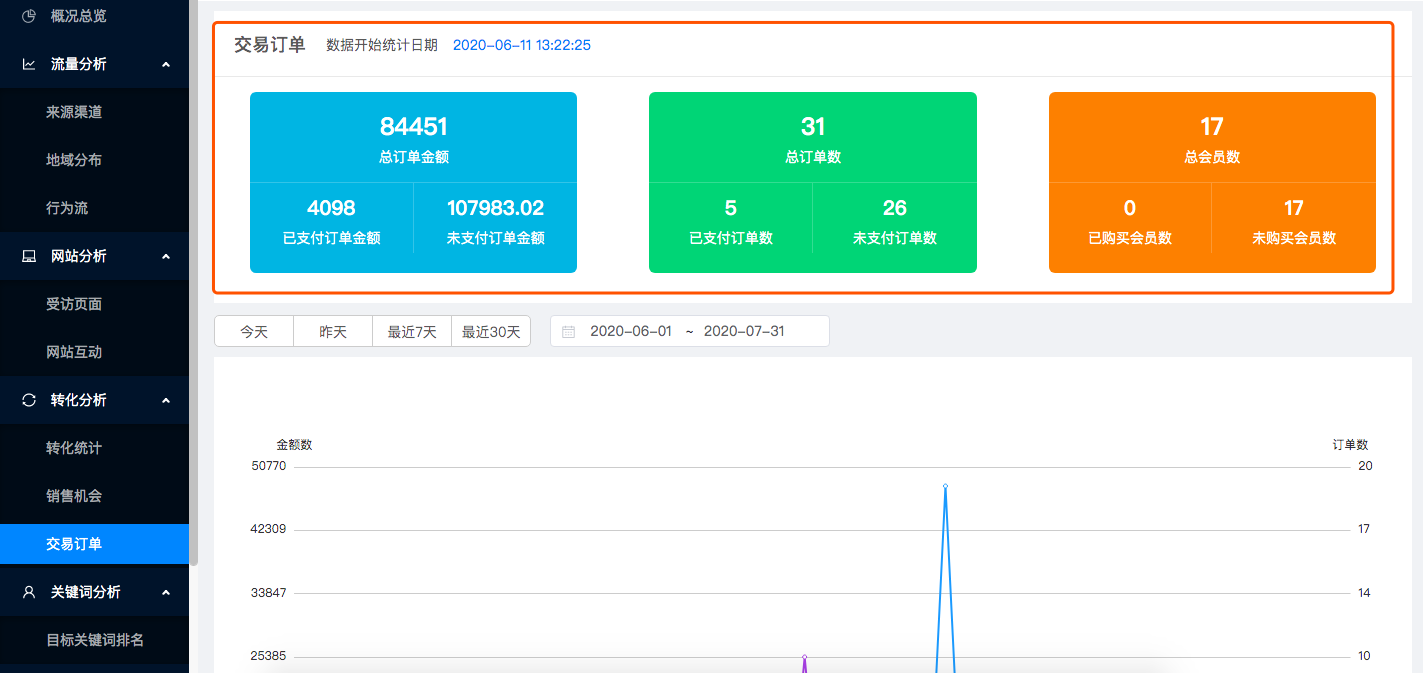This screenshot has width=1423, height=673.
Task: Open the 地域分布 menu item
Action: [74, 160]
